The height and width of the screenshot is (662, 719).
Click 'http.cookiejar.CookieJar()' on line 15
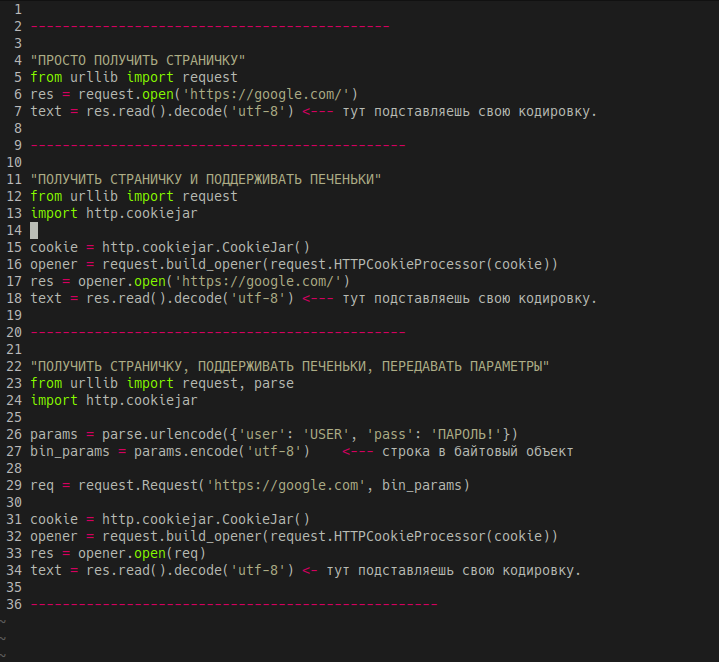(x=206, y=248)
